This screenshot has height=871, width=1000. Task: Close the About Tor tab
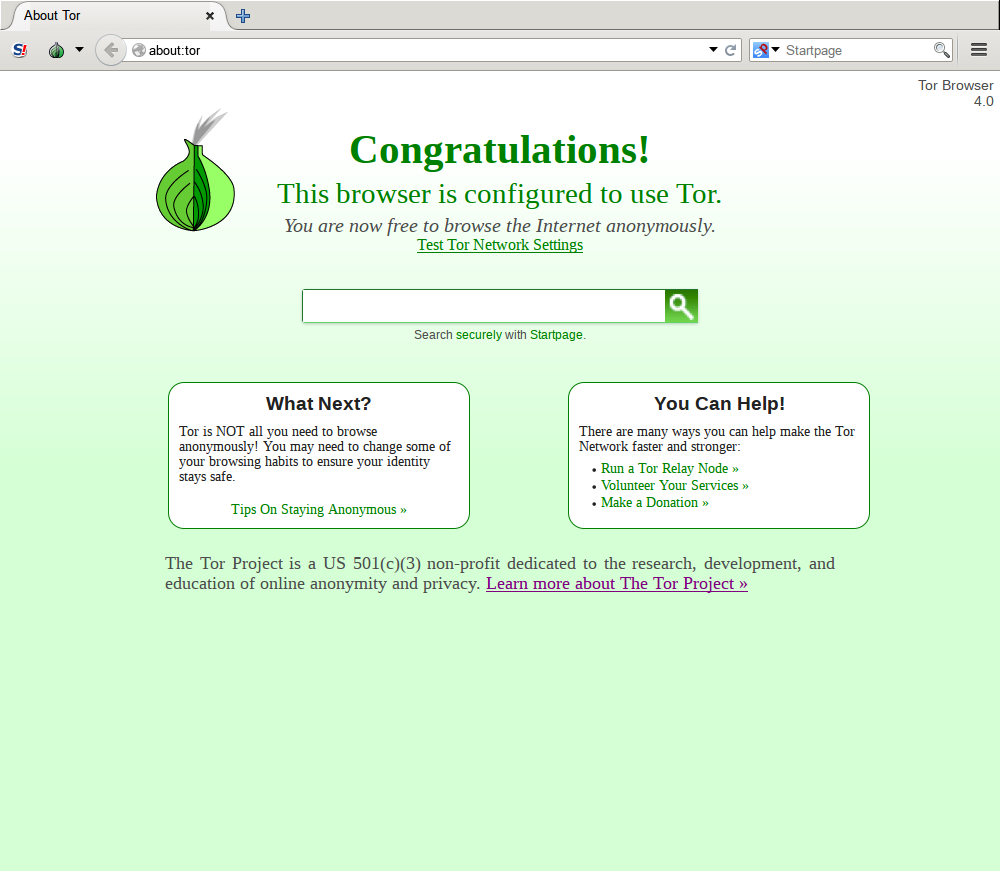210,16
